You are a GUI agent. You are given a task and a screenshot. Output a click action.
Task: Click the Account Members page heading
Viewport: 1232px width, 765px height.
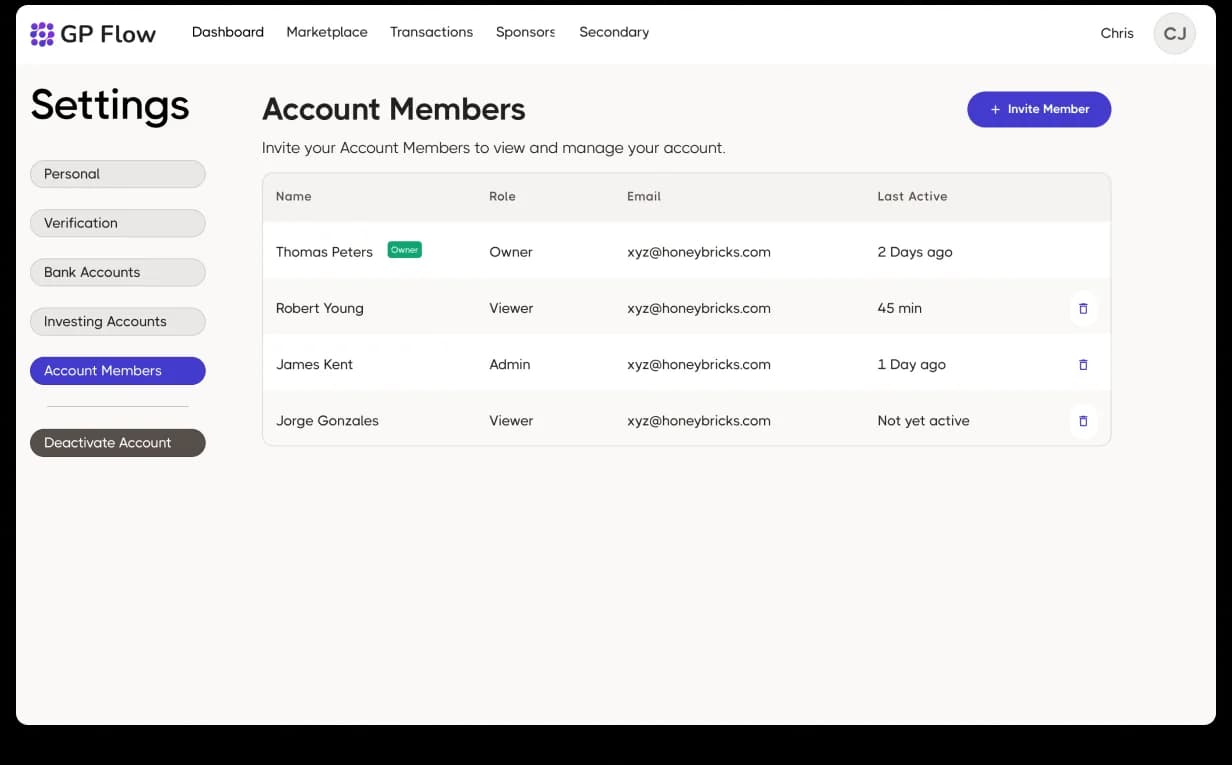click(394, 109)
